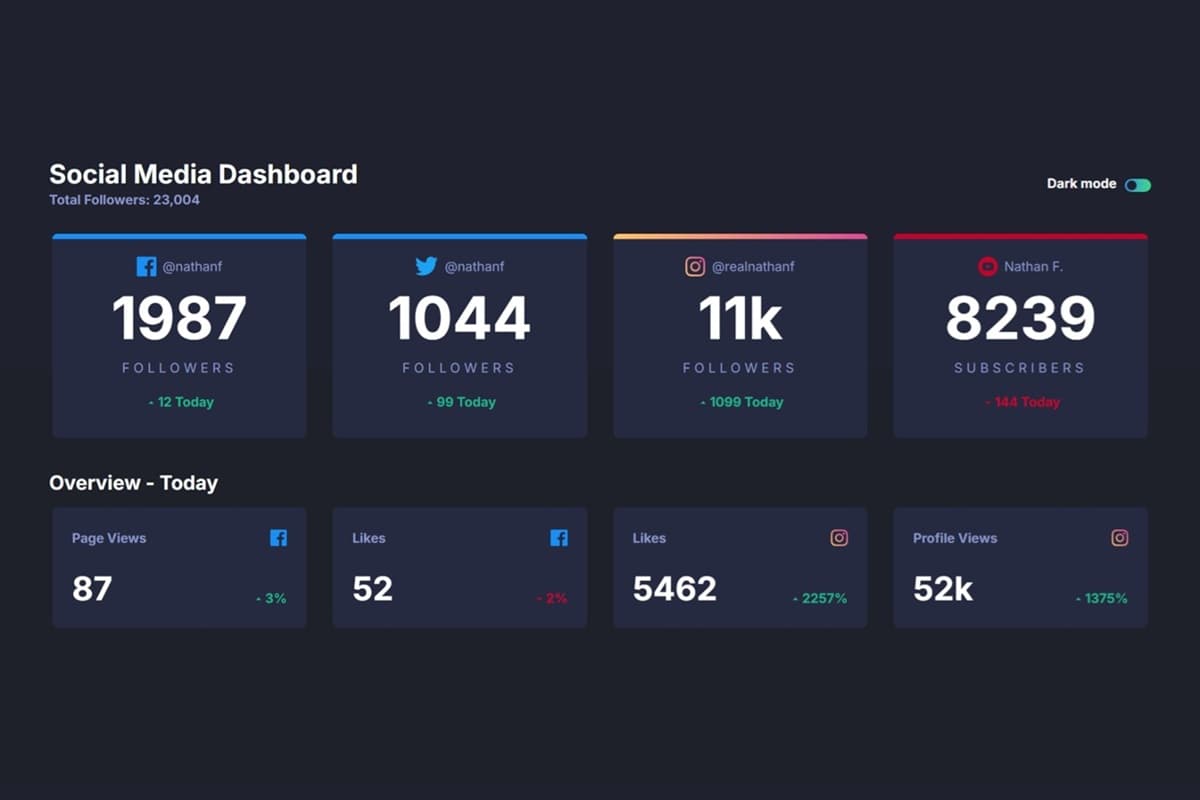Click the Page Views label
The width and height of the screenshot is (1200, 800).
click(109, 538)
